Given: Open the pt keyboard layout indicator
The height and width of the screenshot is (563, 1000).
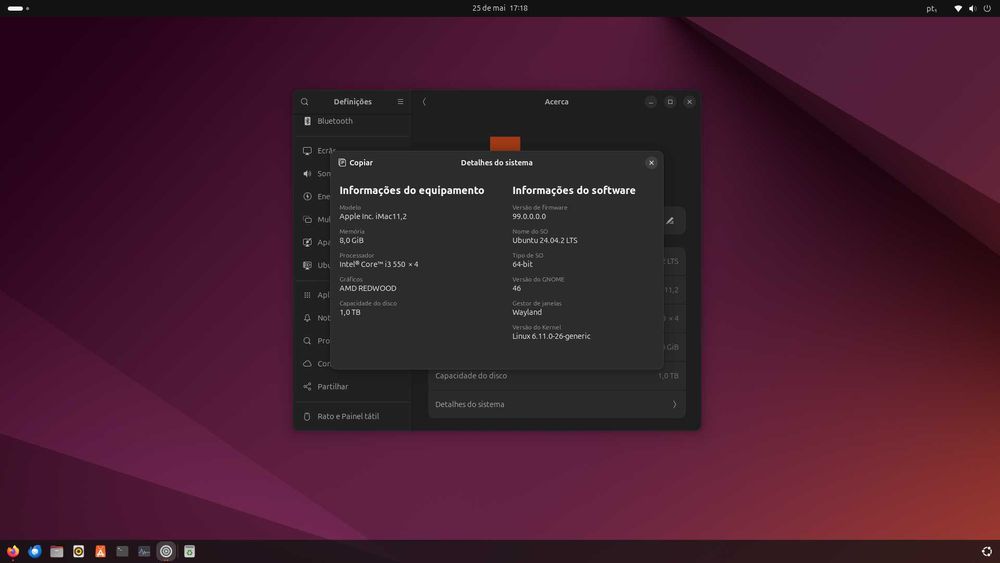Looking at the screenshot, I should (x=931, y=8).
